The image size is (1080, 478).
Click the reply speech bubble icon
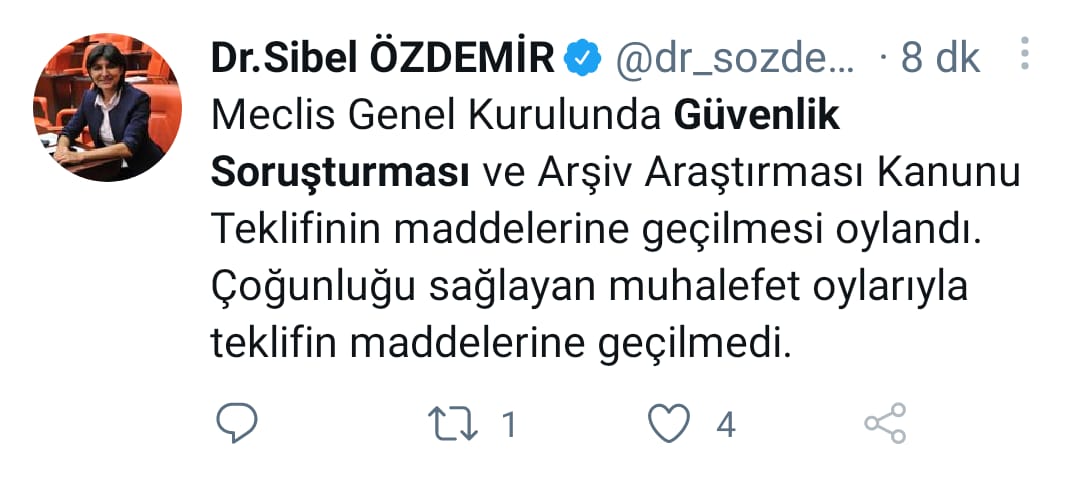[238, 424]
